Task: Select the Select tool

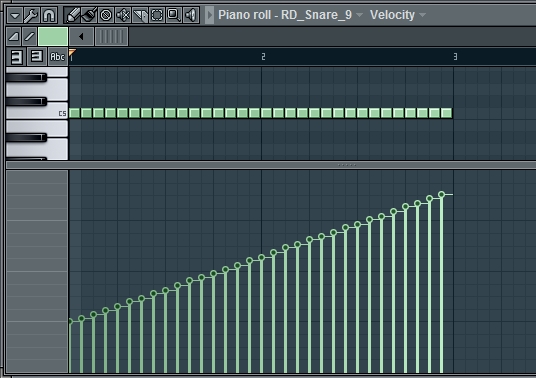Action: pos(157,15)
